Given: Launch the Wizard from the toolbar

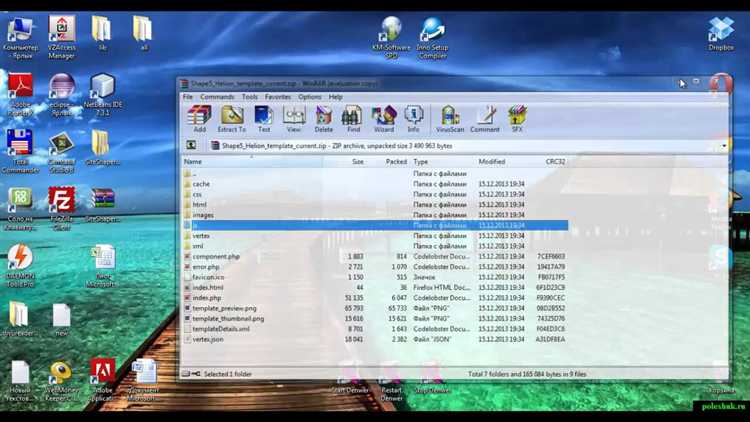Looking at the screenshot, I should [x=384, y=119].
